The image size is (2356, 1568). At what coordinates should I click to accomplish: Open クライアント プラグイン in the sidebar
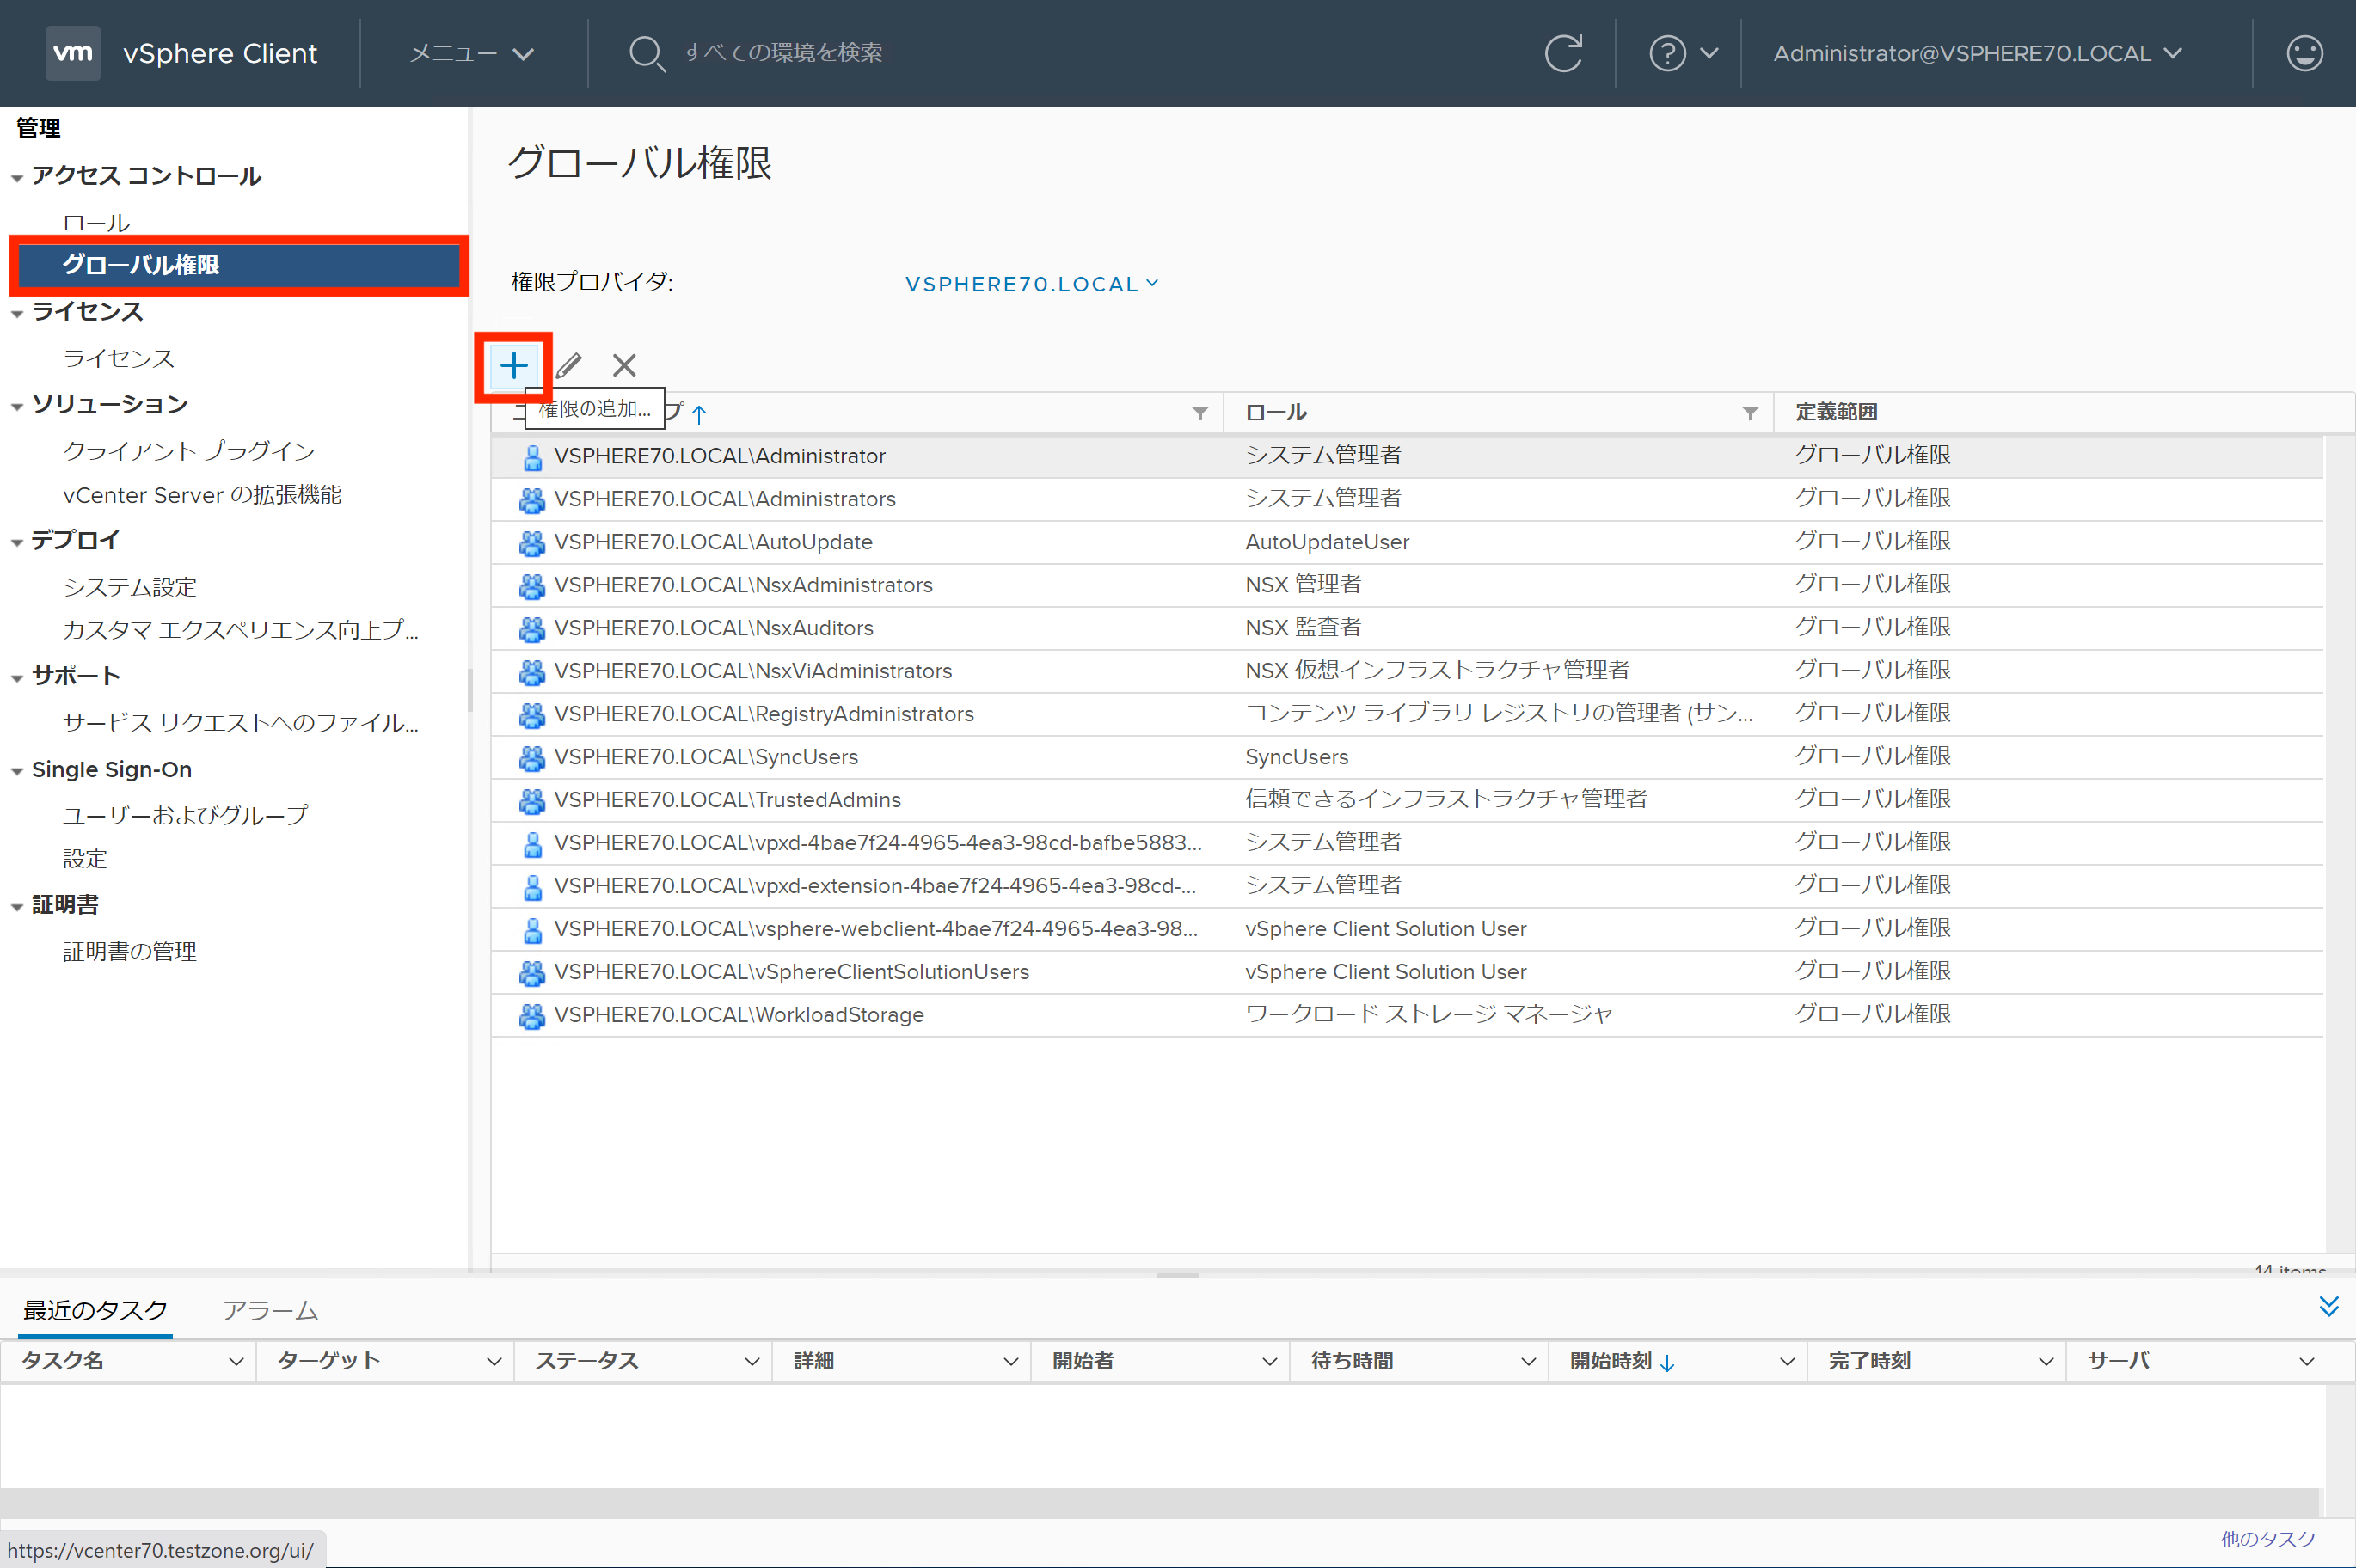189,451
